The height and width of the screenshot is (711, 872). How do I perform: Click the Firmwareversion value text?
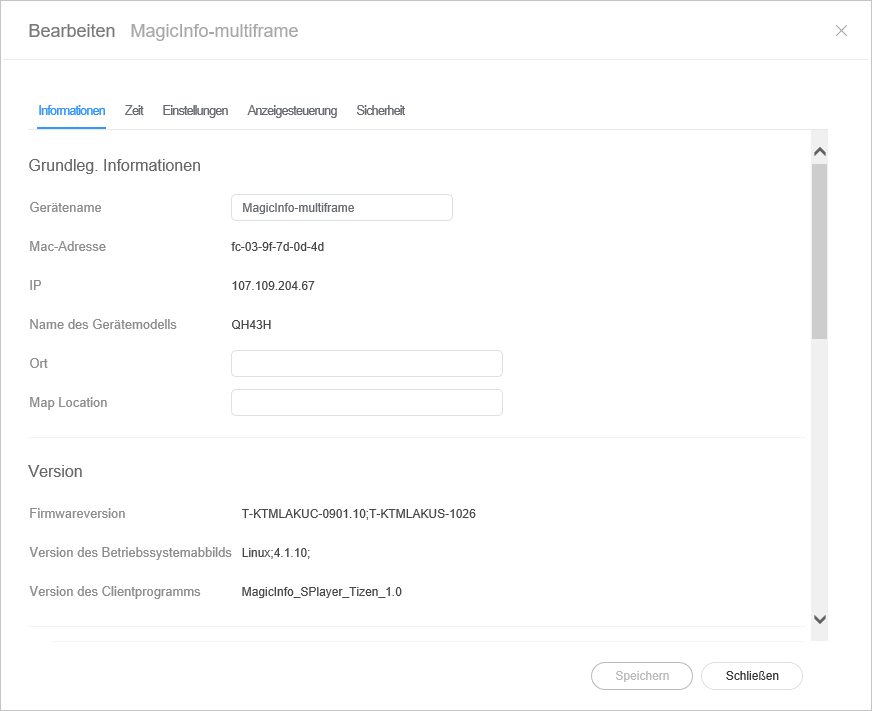pos(358,514)
